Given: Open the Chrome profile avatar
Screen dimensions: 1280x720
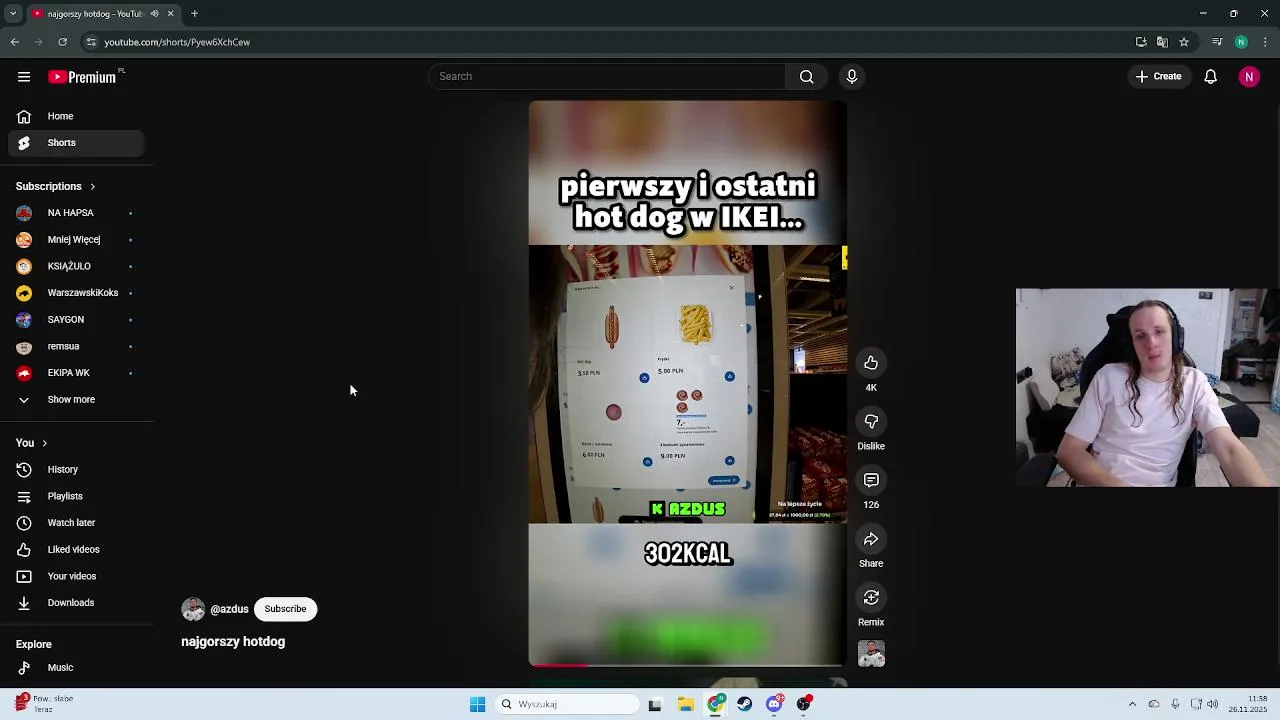Looking at the screenshot, I should pyautogui.click(x=1241, y=42).
